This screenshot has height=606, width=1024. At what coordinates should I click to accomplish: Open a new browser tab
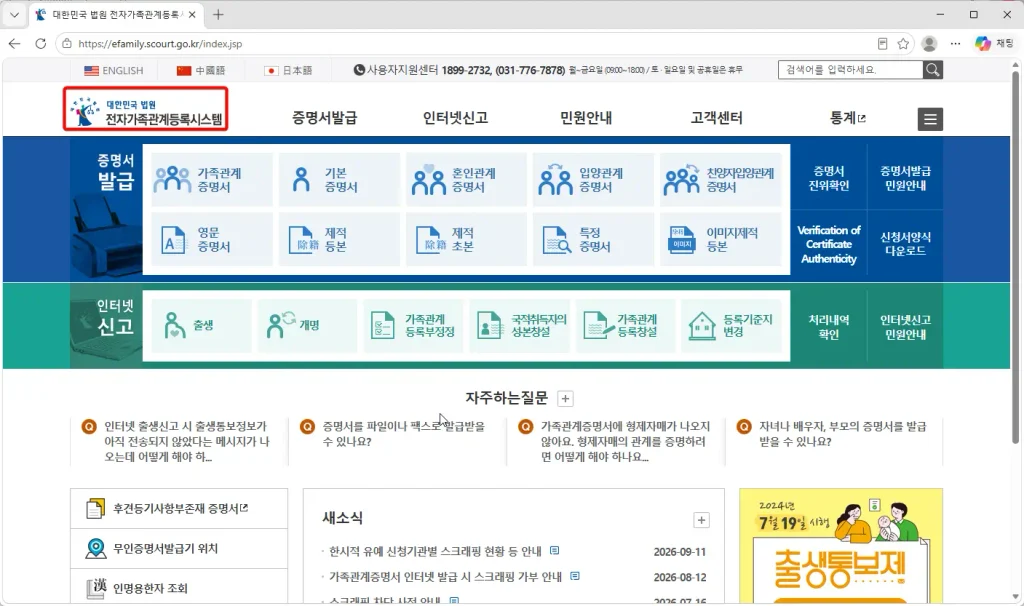218,14
